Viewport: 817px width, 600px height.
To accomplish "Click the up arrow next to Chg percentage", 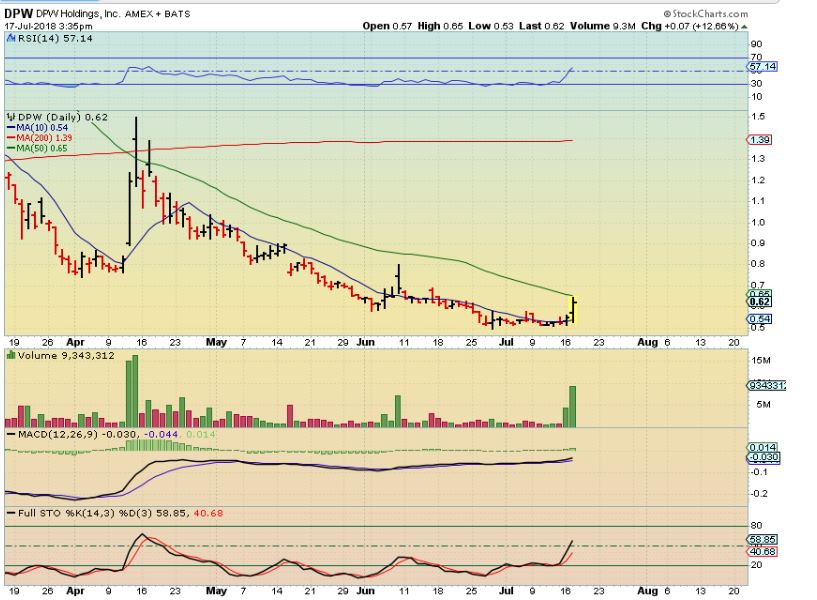I will 744,26.
